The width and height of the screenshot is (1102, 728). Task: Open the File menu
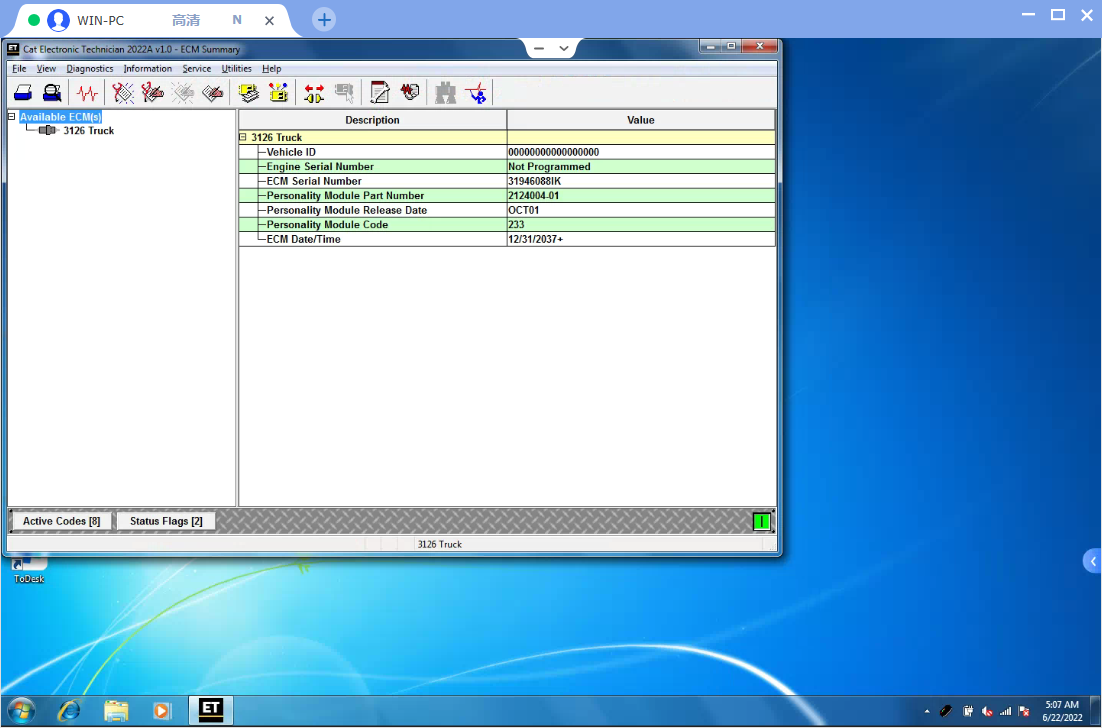click(x=19, y=68)
